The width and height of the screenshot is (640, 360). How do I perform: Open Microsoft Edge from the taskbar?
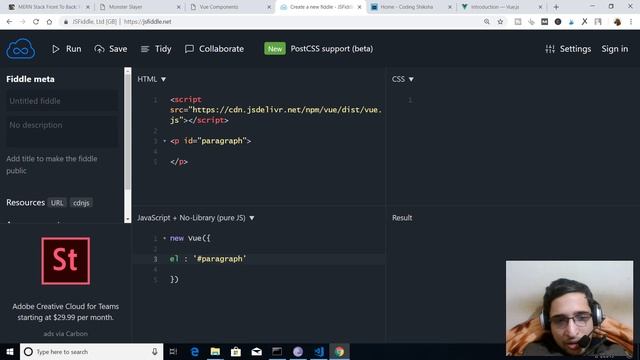(x=195, y=351)
